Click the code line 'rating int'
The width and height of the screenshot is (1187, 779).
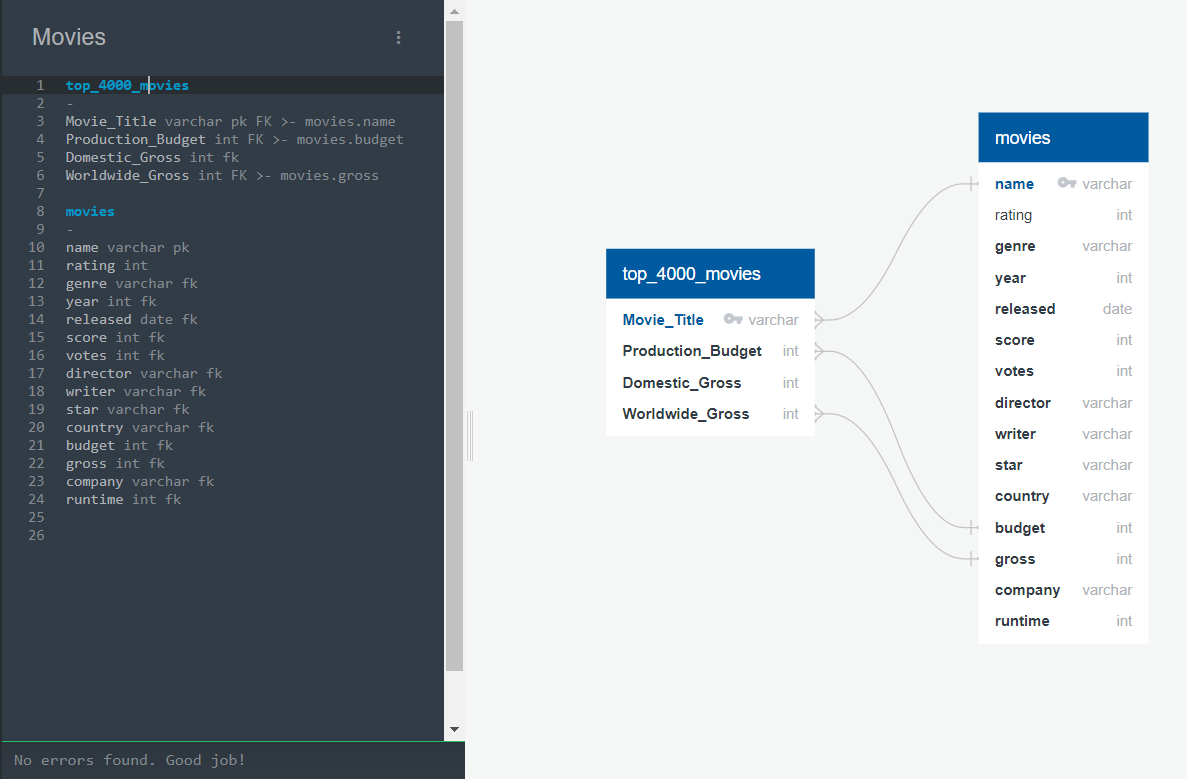(x=107, y=266)
